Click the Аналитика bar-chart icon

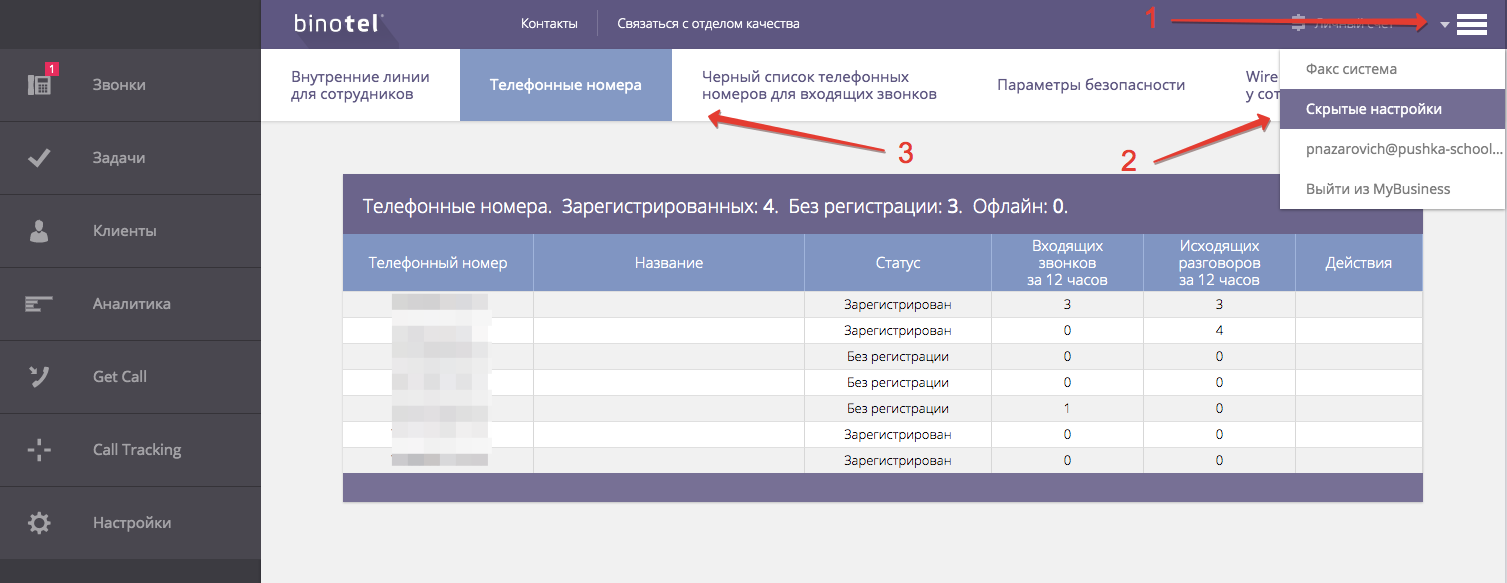40,303
